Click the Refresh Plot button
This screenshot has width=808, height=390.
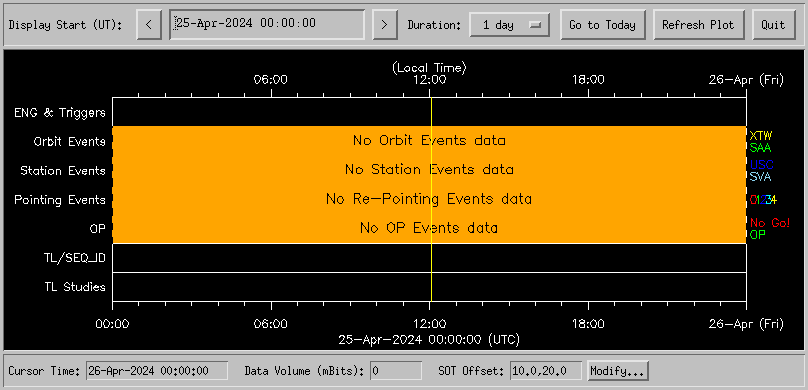tap(698, 25)
